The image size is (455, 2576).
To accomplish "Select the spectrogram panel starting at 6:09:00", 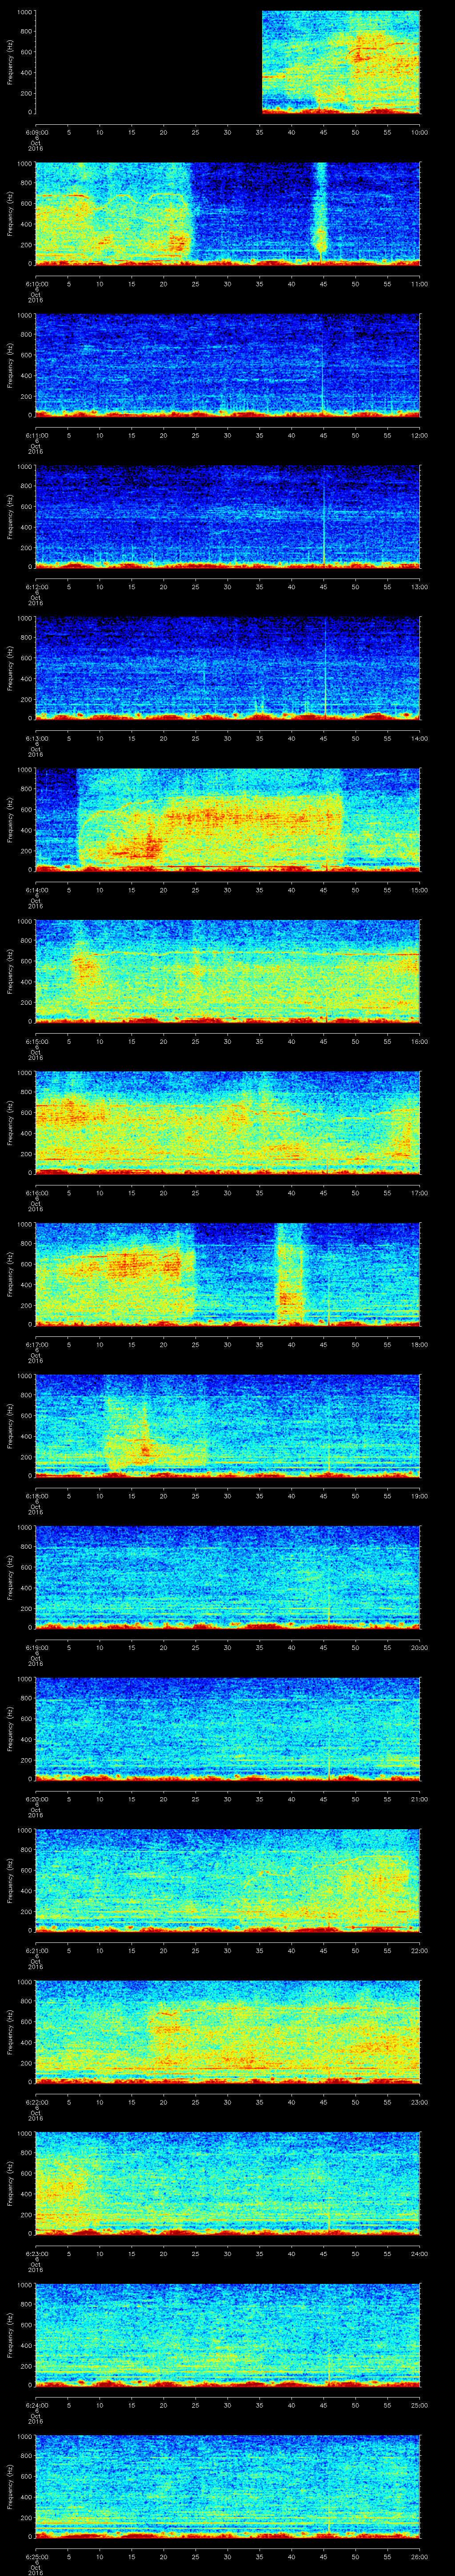I will point(228,62).
